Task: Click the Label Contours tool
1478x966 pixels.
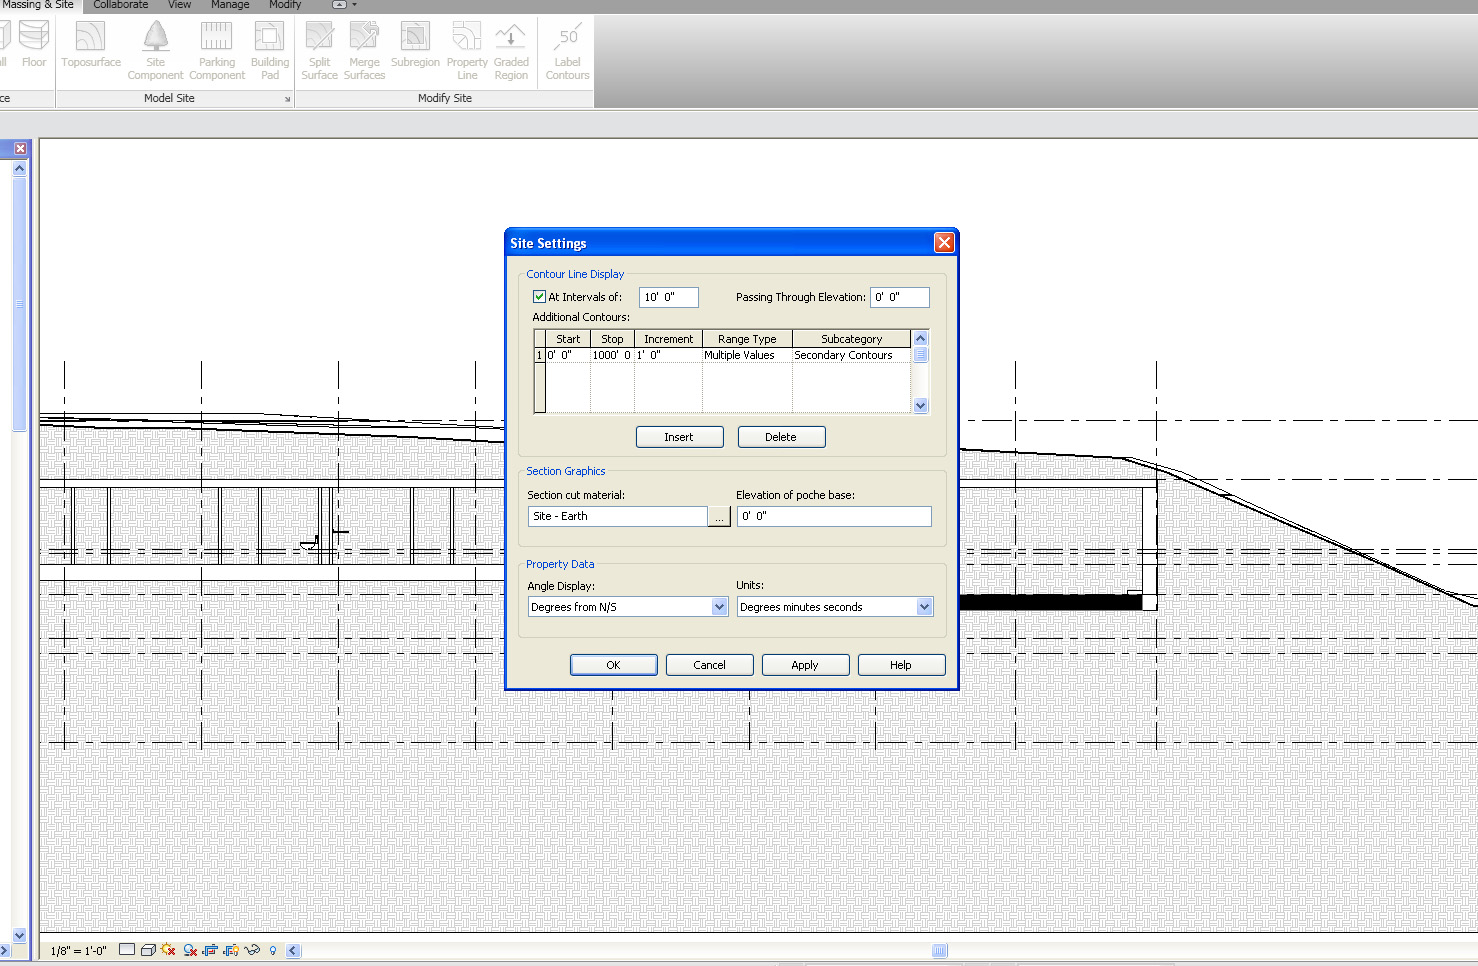Action: 567,38
